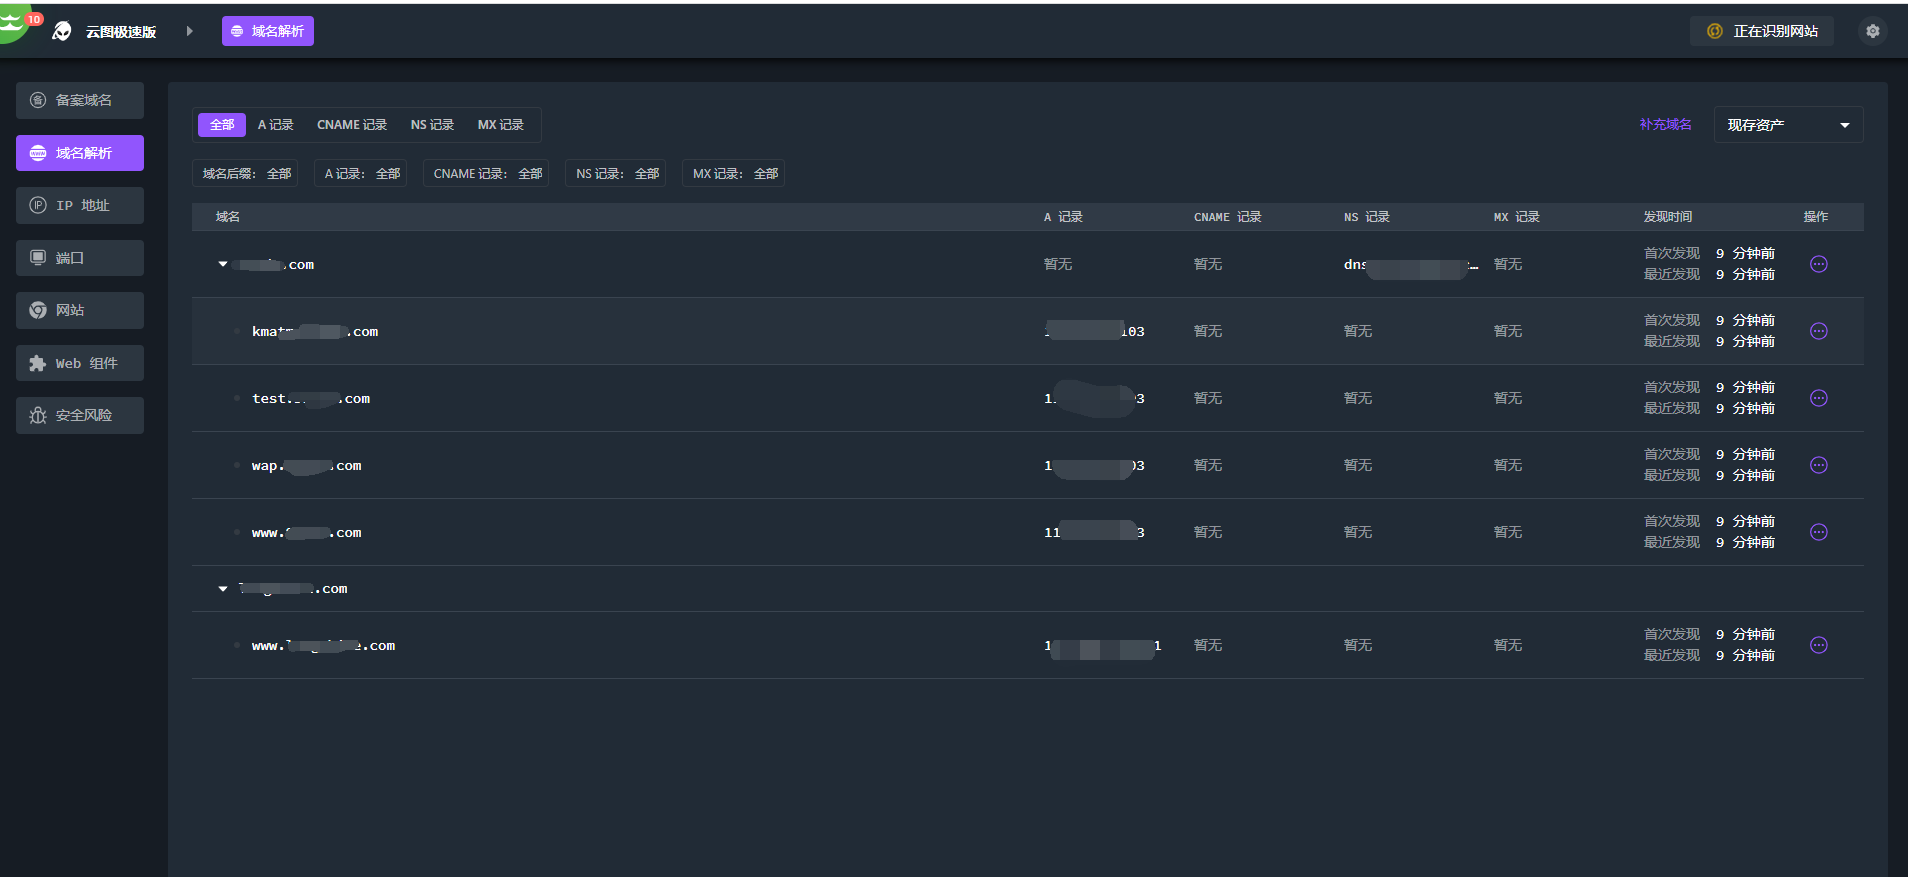1908x877 pixels.
Task: Open the 域名后缀 filter dropdown
Action: click(x=246, y=174)
